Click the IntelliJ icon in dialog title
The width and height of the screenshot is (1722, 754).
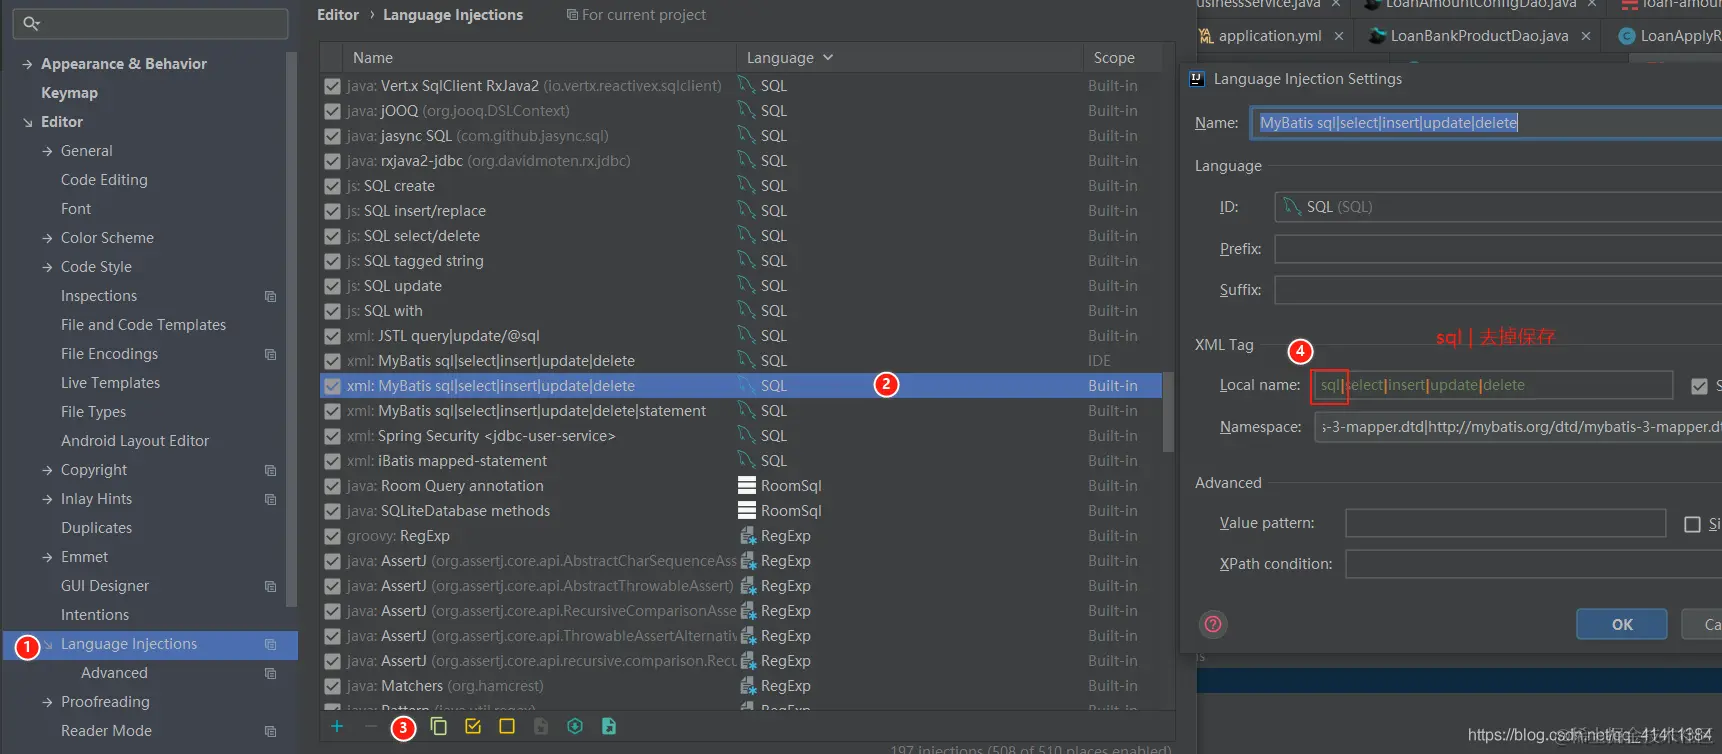coord(1197,79)
